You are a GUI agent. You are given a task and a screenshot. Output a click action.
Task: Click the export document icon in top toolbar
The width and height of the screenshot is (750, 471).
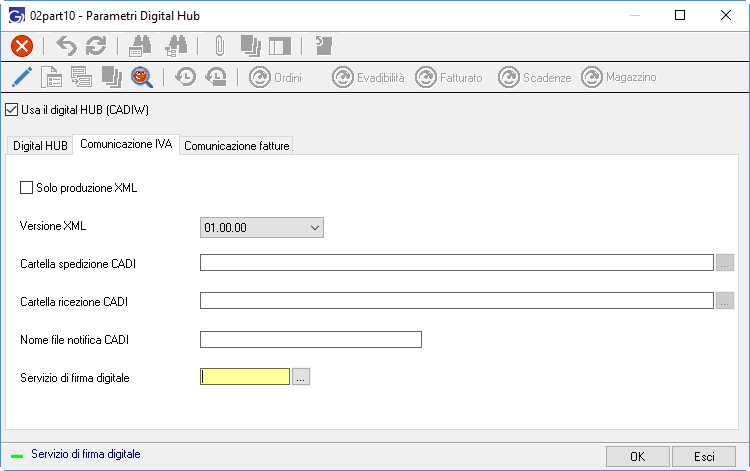point(324,46)
